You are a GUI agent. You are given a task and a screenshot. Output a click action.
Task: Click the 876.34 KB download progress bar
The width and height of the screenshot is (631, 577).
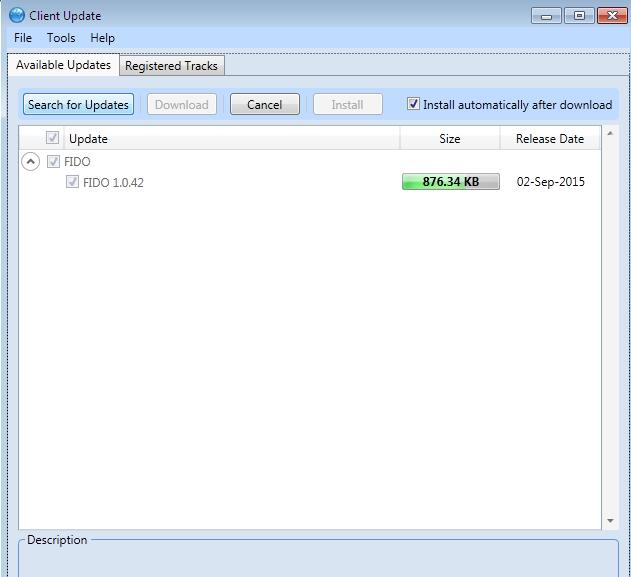pyautogui.click(x=451, y=181)
